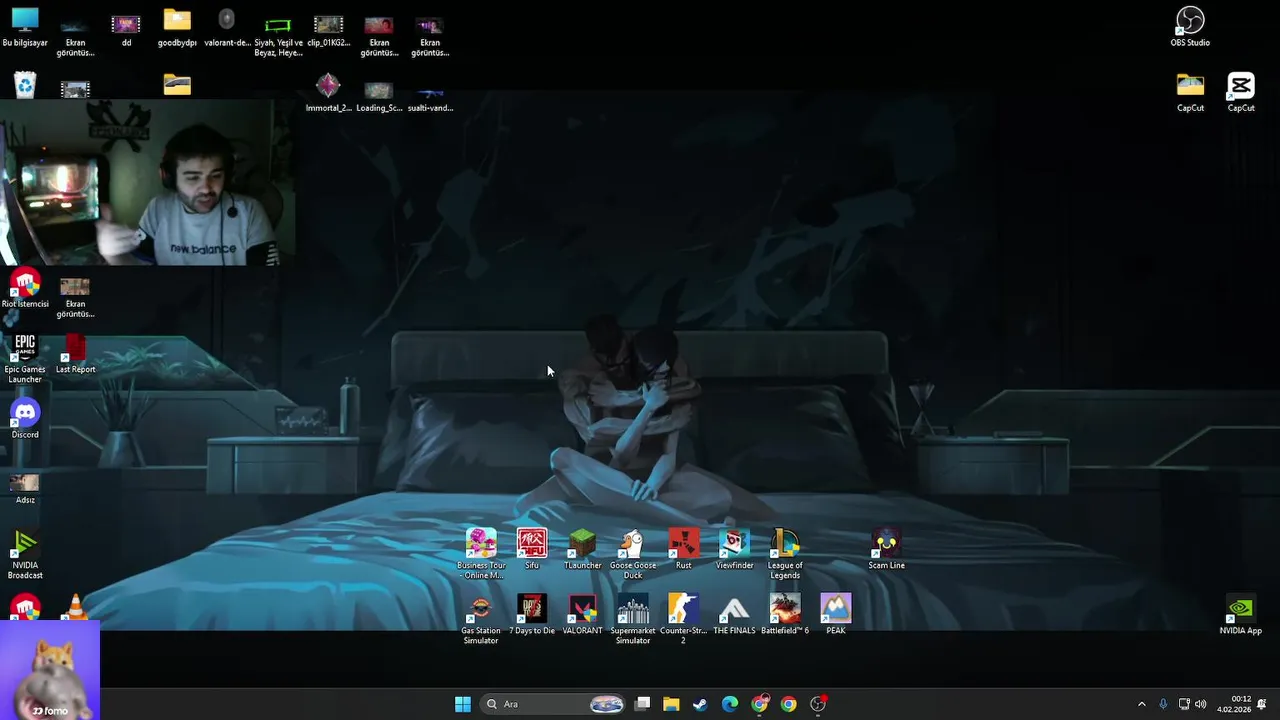Launch the Rust game shortcut
This screenshot has height=720, width=1280.
pos(683,549)
